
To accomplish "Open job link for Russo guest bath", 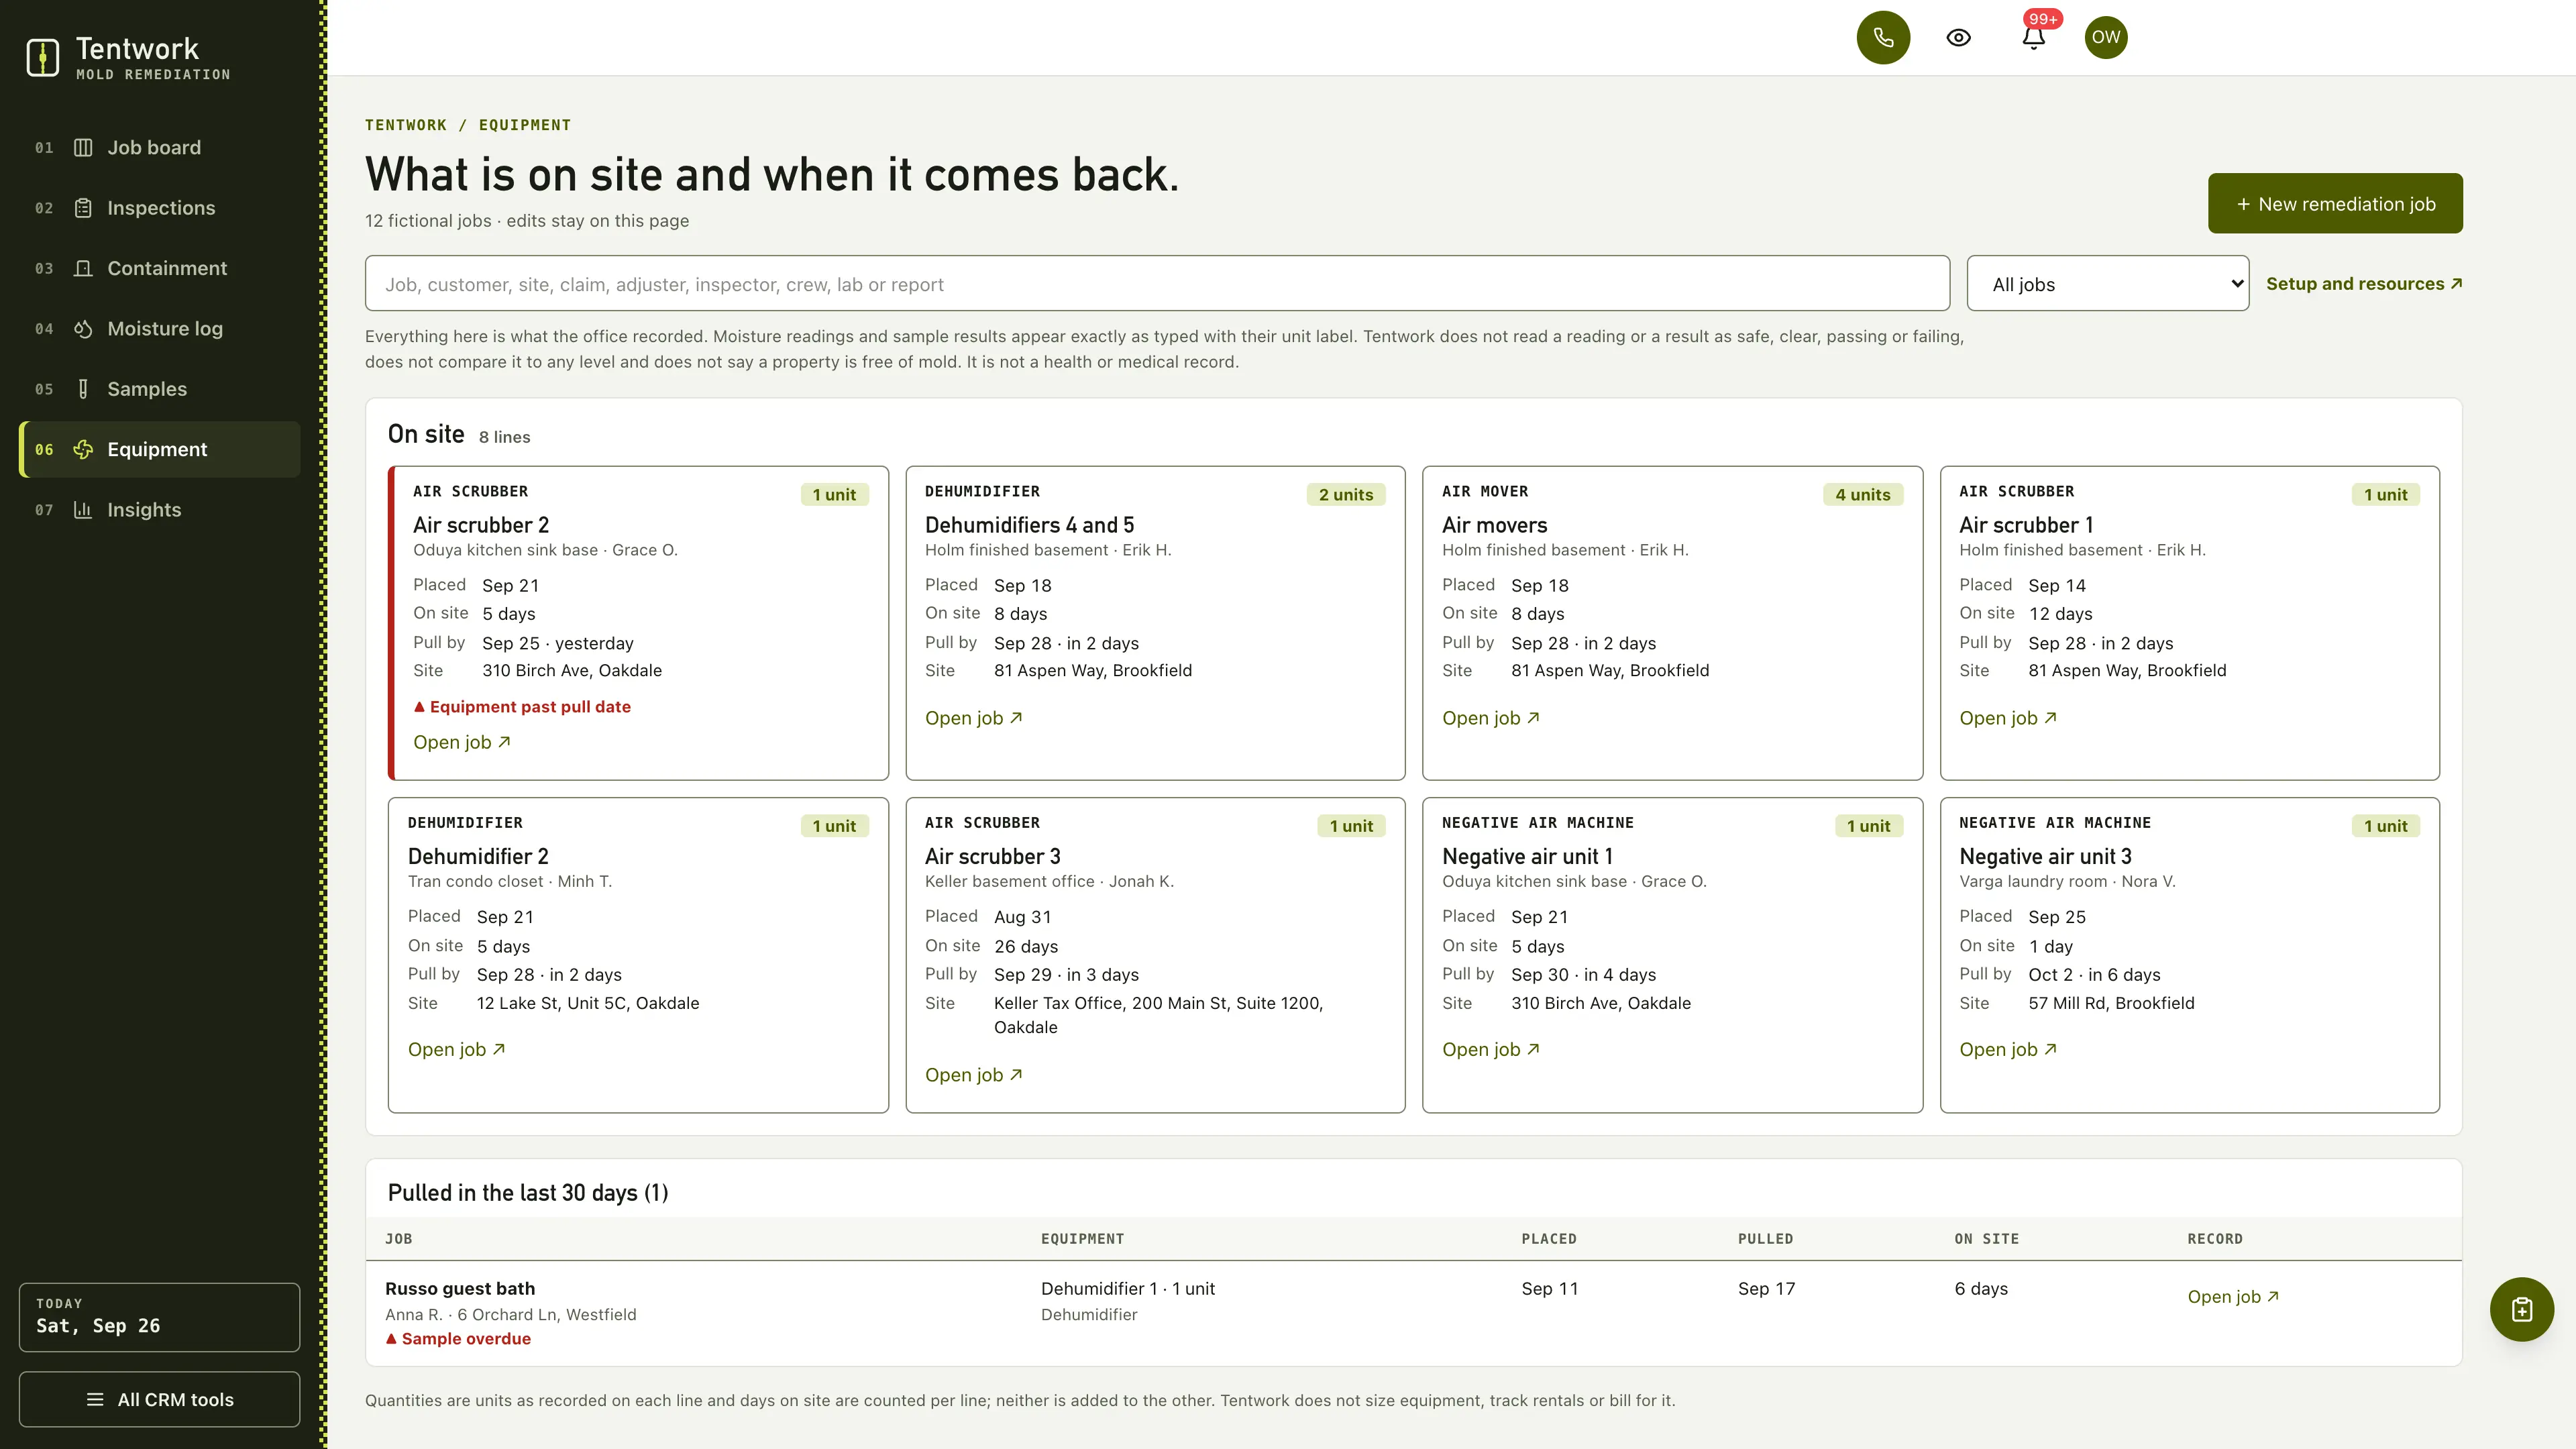I will (2232, 1297).
